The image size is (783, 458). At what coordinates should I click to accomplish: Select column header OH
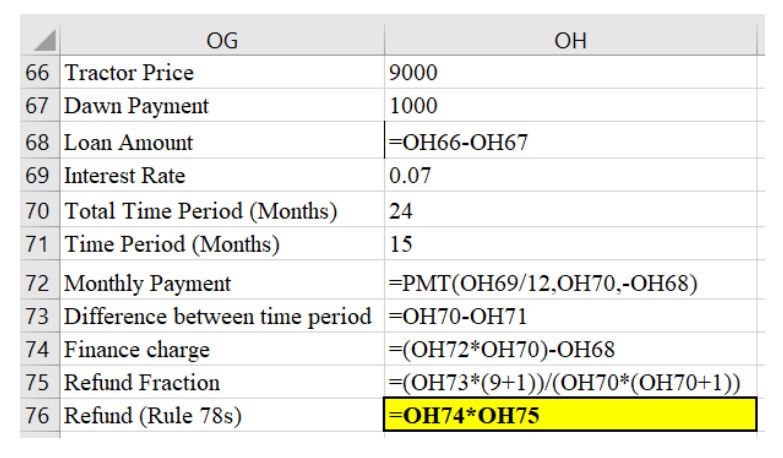click(x=570, y=40)
